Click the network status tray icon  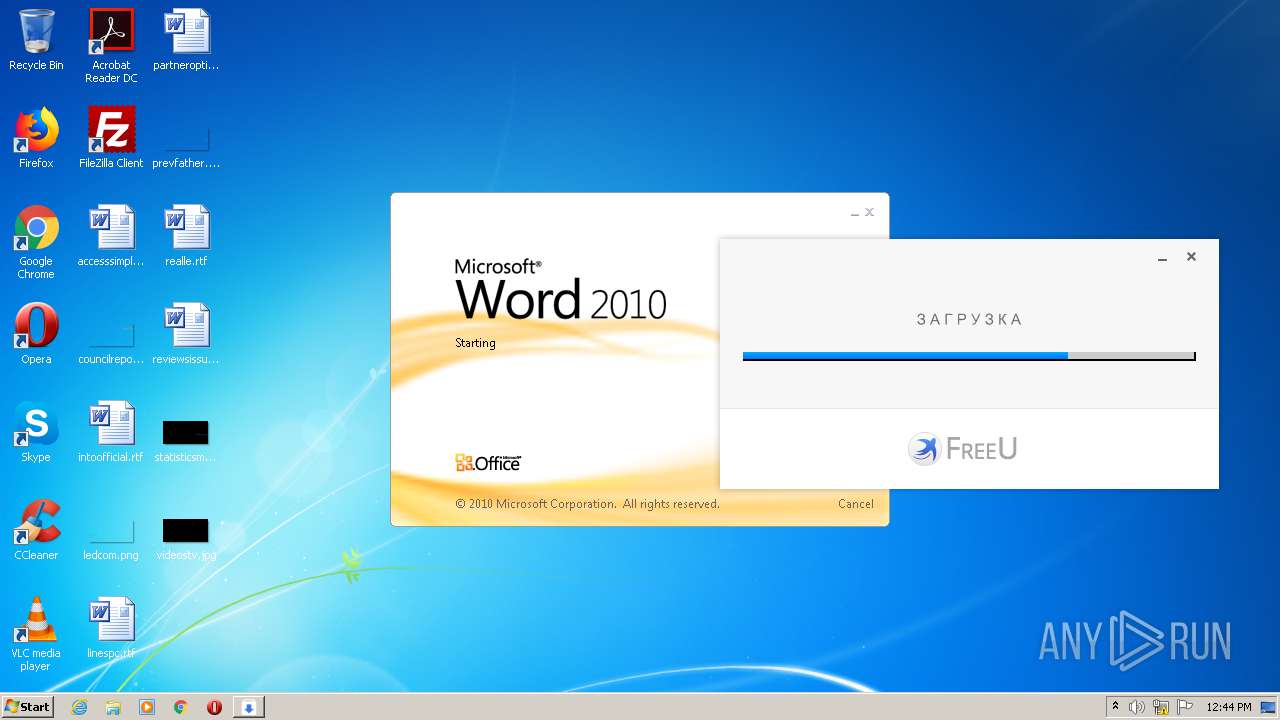pyautogui.click(x=1161, y=707)
